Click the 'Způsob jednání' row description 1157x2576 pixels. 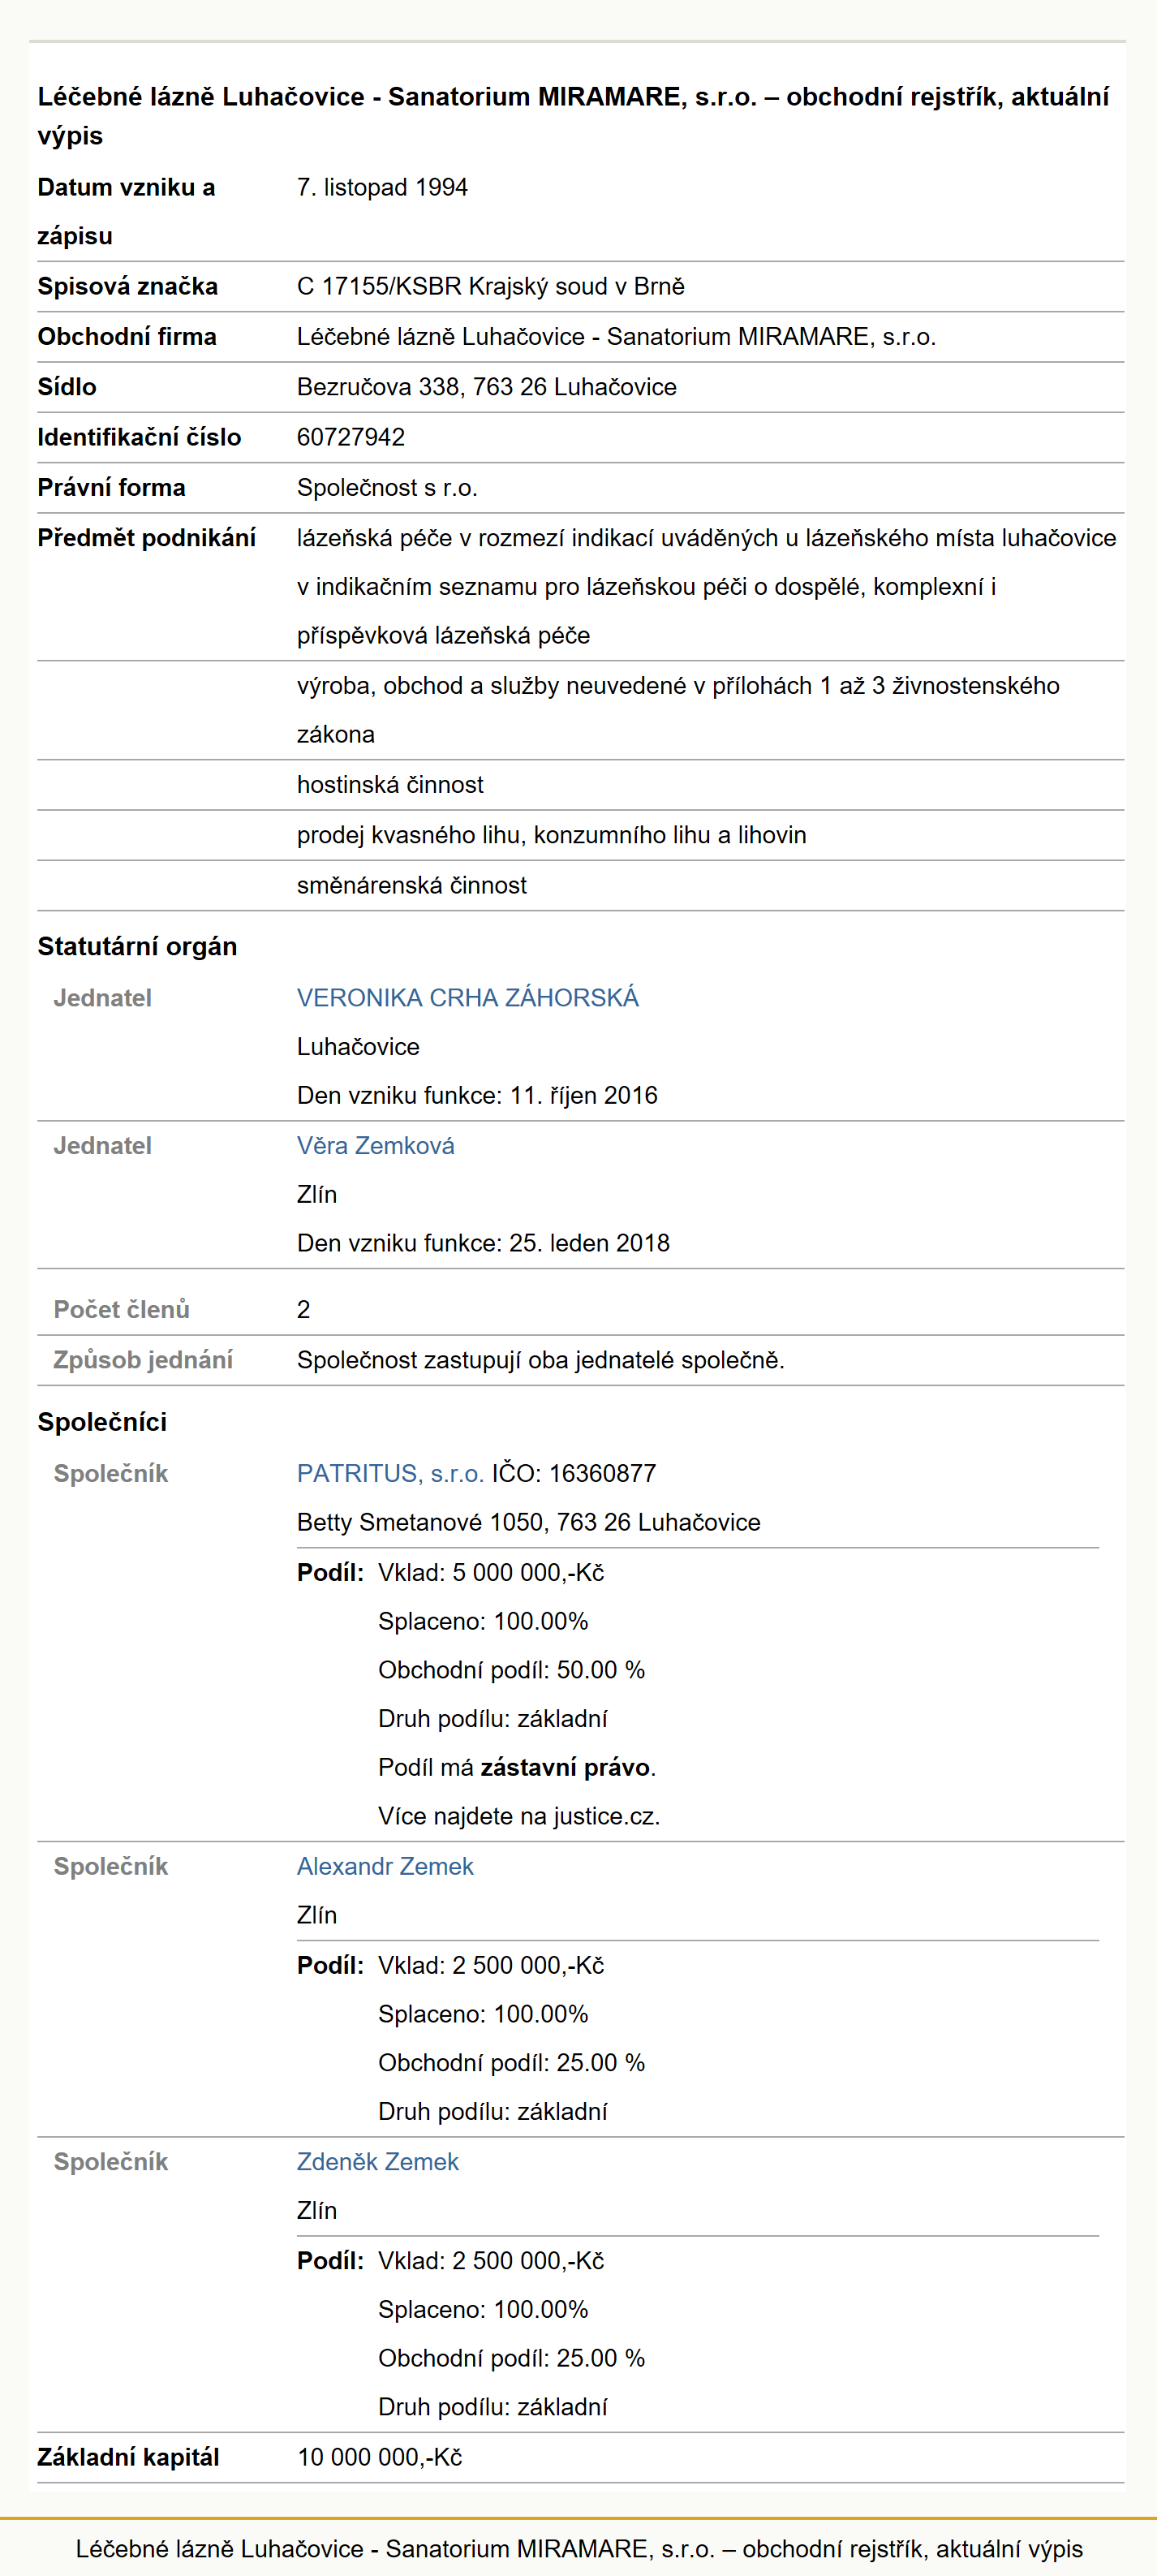tap(541, 1360)
